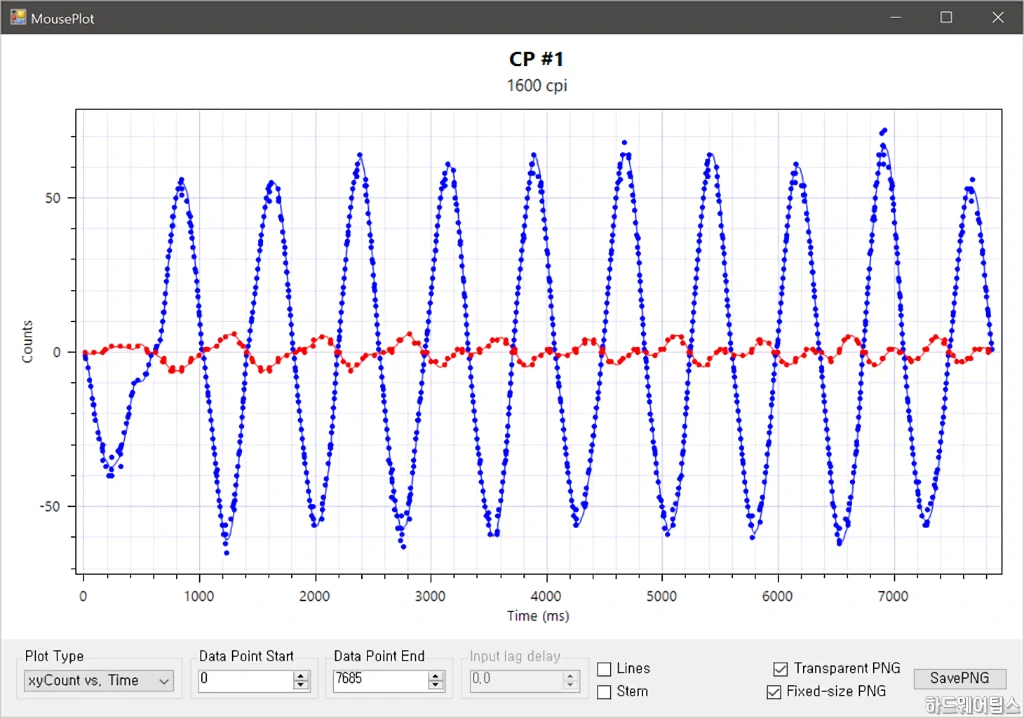1024x718 pixels.
Task: Enable the Lines checkbox
Action: [604, 669]
